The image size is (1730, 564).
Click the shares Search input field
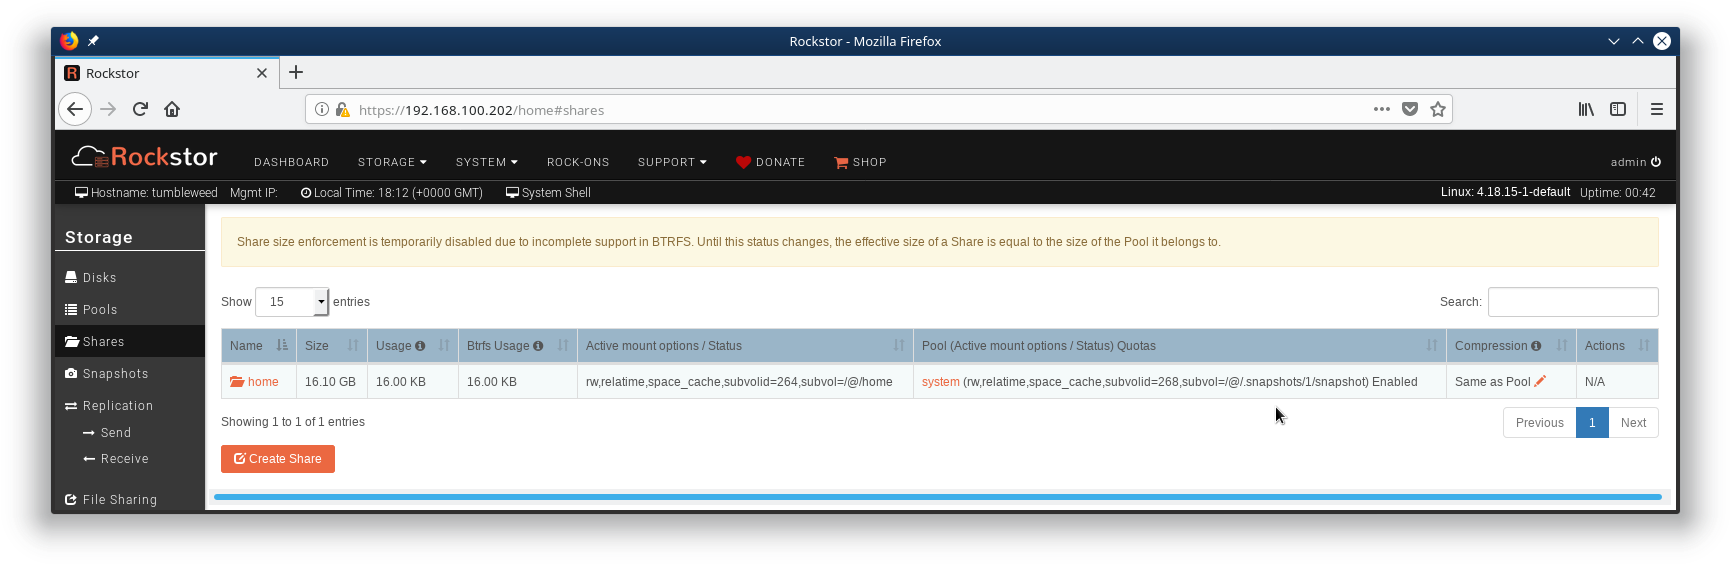(x=1572, y=302)
